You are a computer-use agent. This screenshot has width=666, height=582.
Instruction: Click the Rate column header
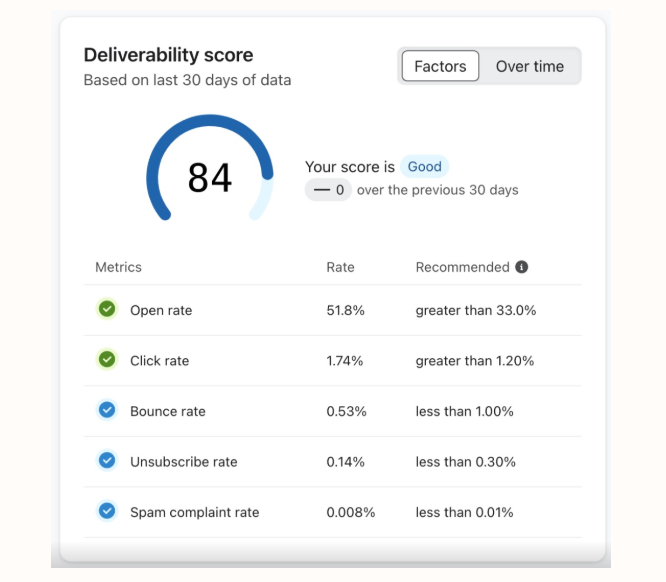(340, 267)
